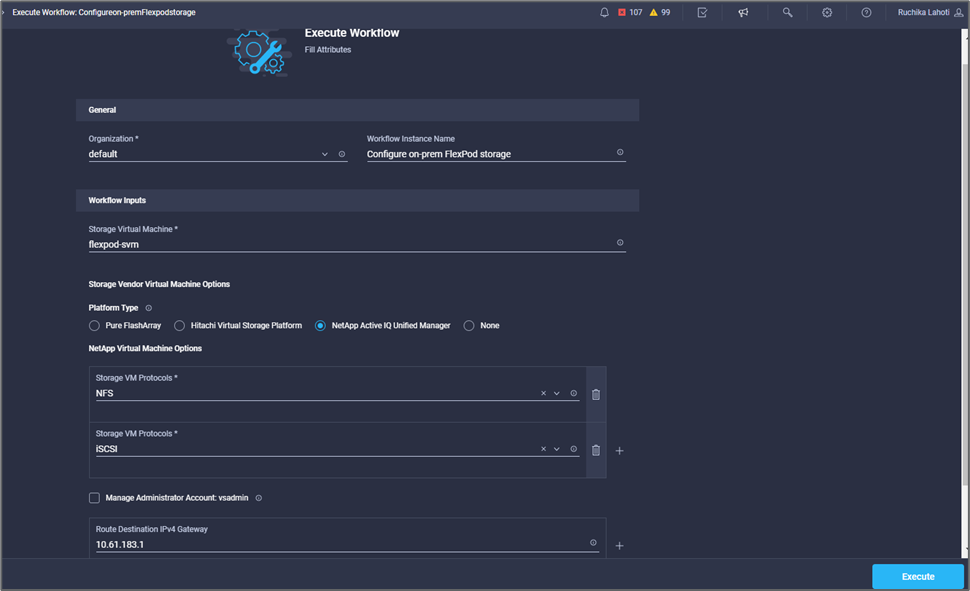This screenshot has height=591, width=970.
Task: Open the announcements megaphone icon
Action: tap(743, 12)
